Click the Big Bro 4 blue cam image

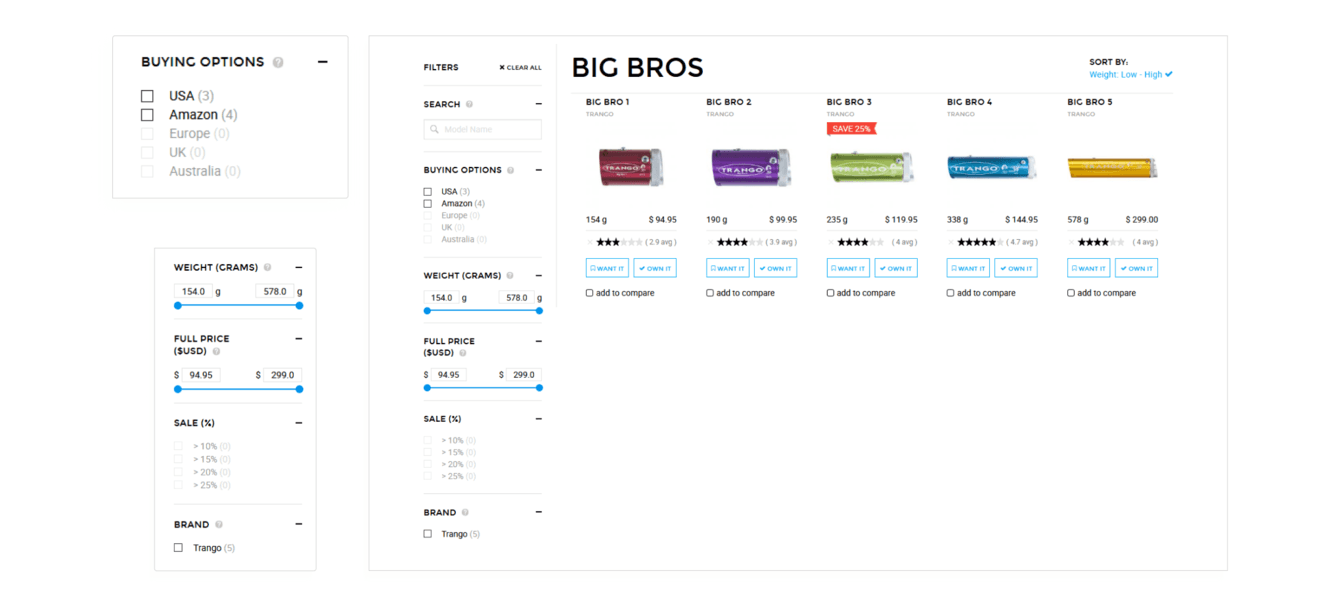[x=992, y=167]
